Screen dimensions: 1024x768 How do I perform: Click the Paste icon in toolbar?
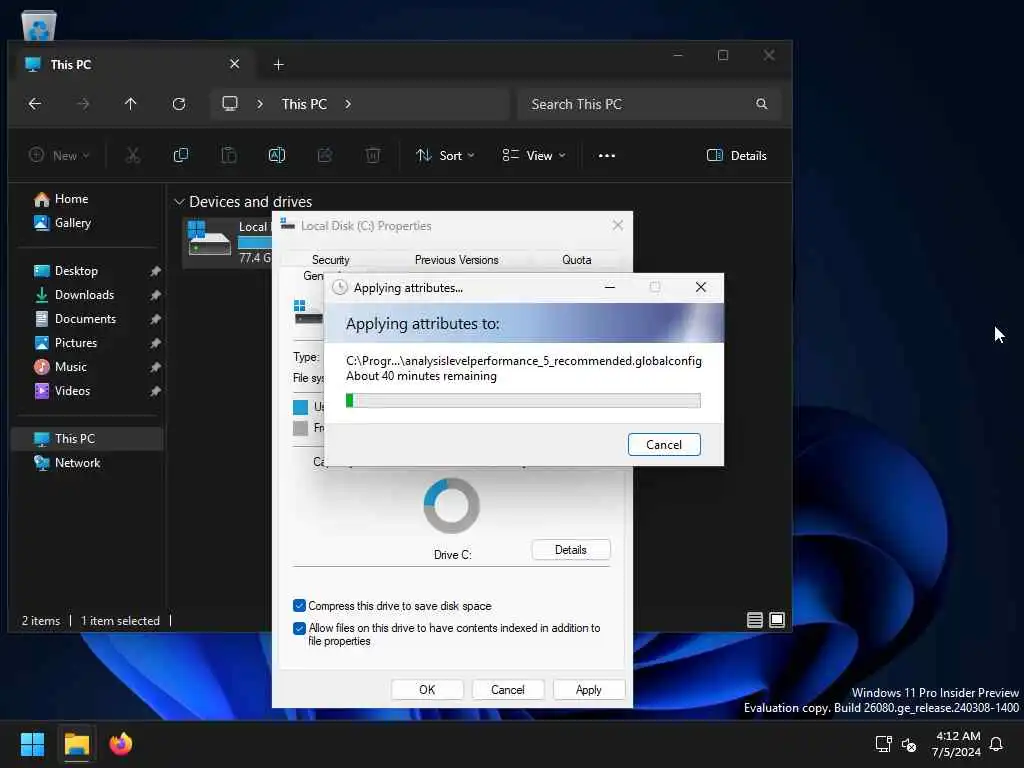pos(229,155)
